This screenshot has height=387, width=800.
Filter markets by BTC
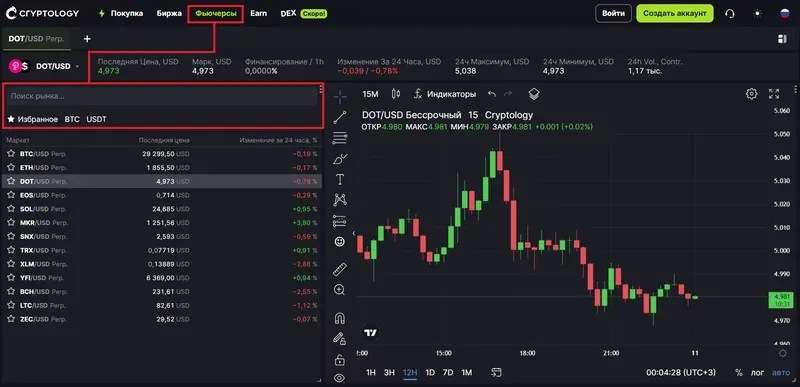point(72,119)
